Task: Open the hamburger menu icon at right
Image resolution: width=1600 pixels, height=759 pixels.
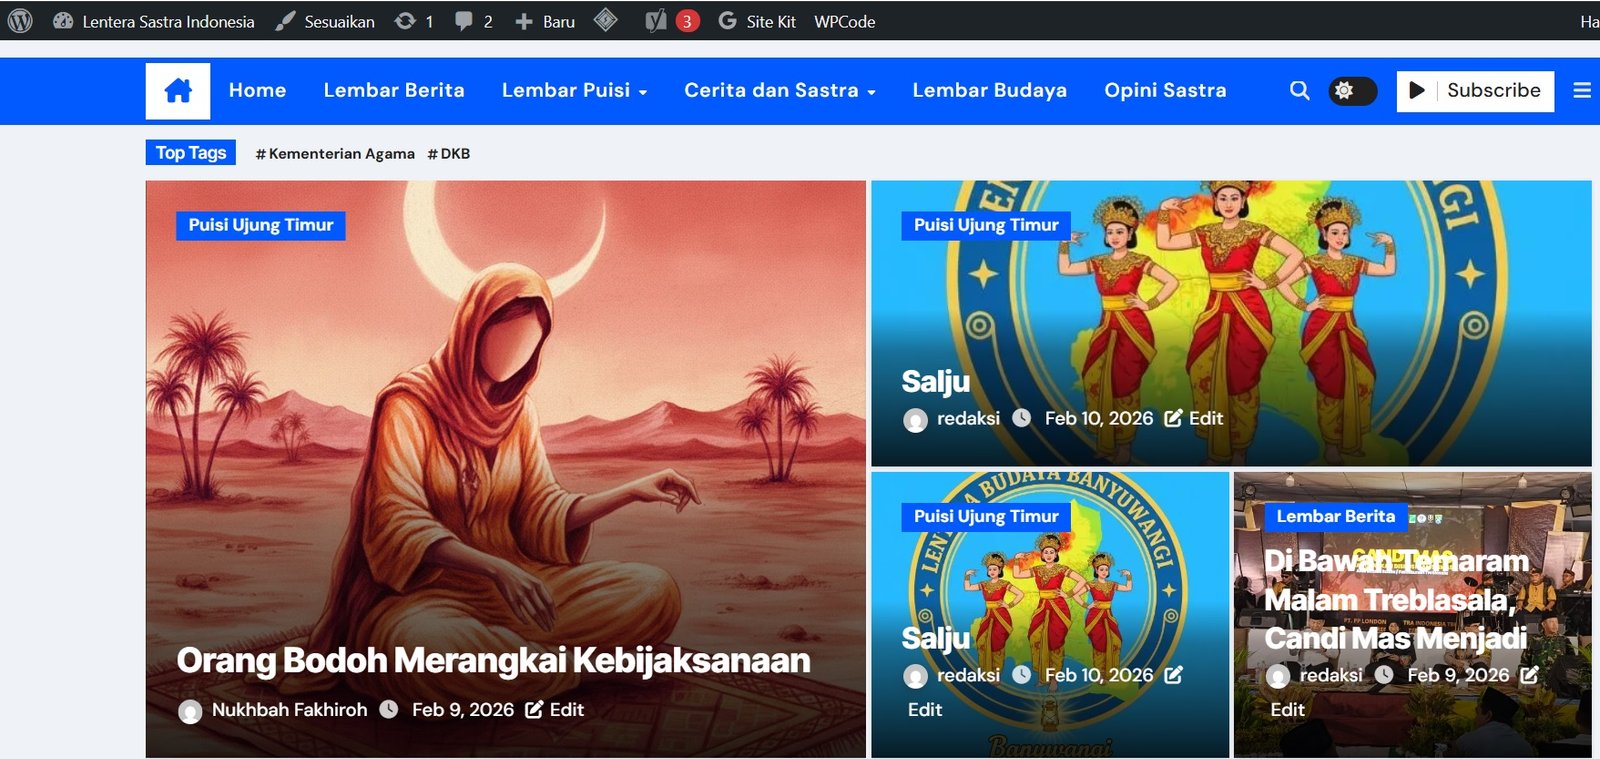Action: (x=1581, y=90)
